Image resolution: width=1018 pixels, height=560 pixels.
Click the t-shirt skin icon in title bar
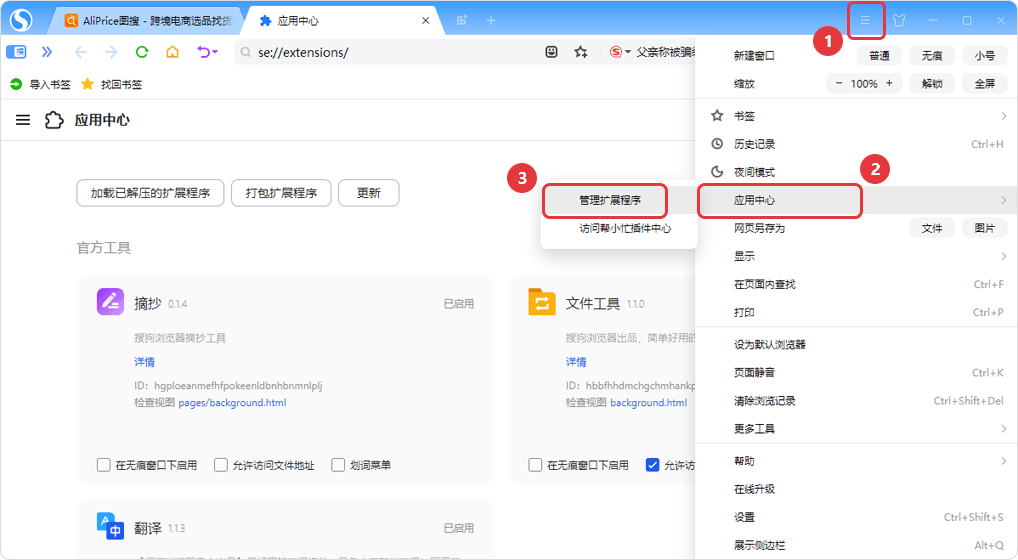click(899, 20)
